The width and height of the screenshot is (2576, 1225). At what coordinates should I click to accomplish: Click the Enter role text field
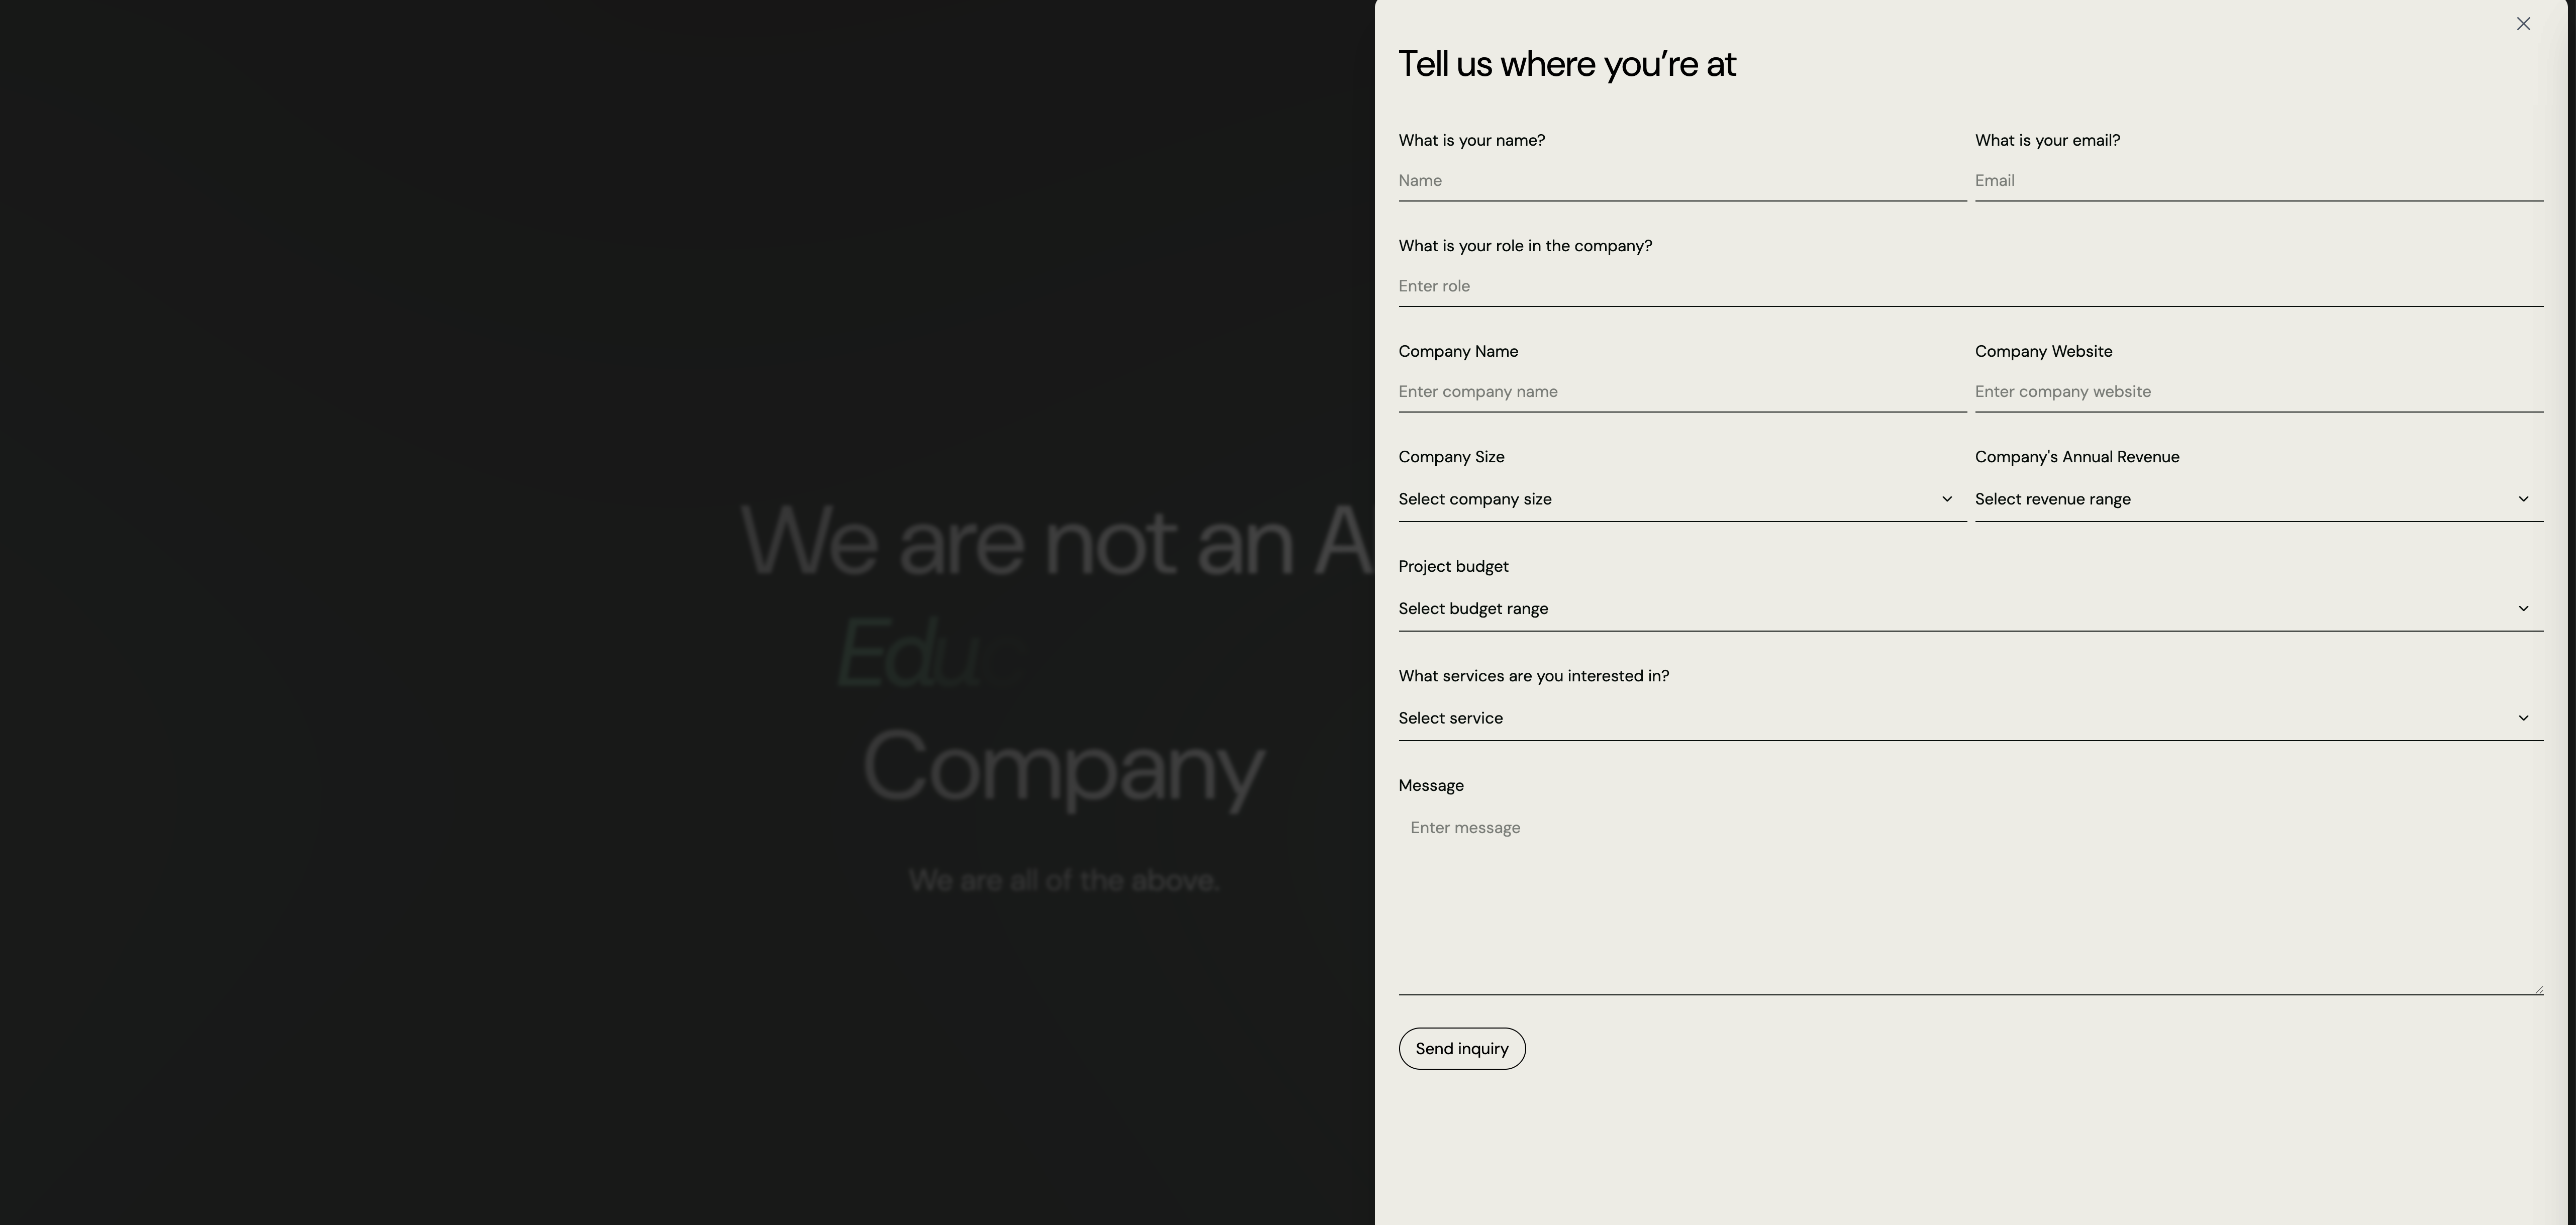tap(1970, 286)
